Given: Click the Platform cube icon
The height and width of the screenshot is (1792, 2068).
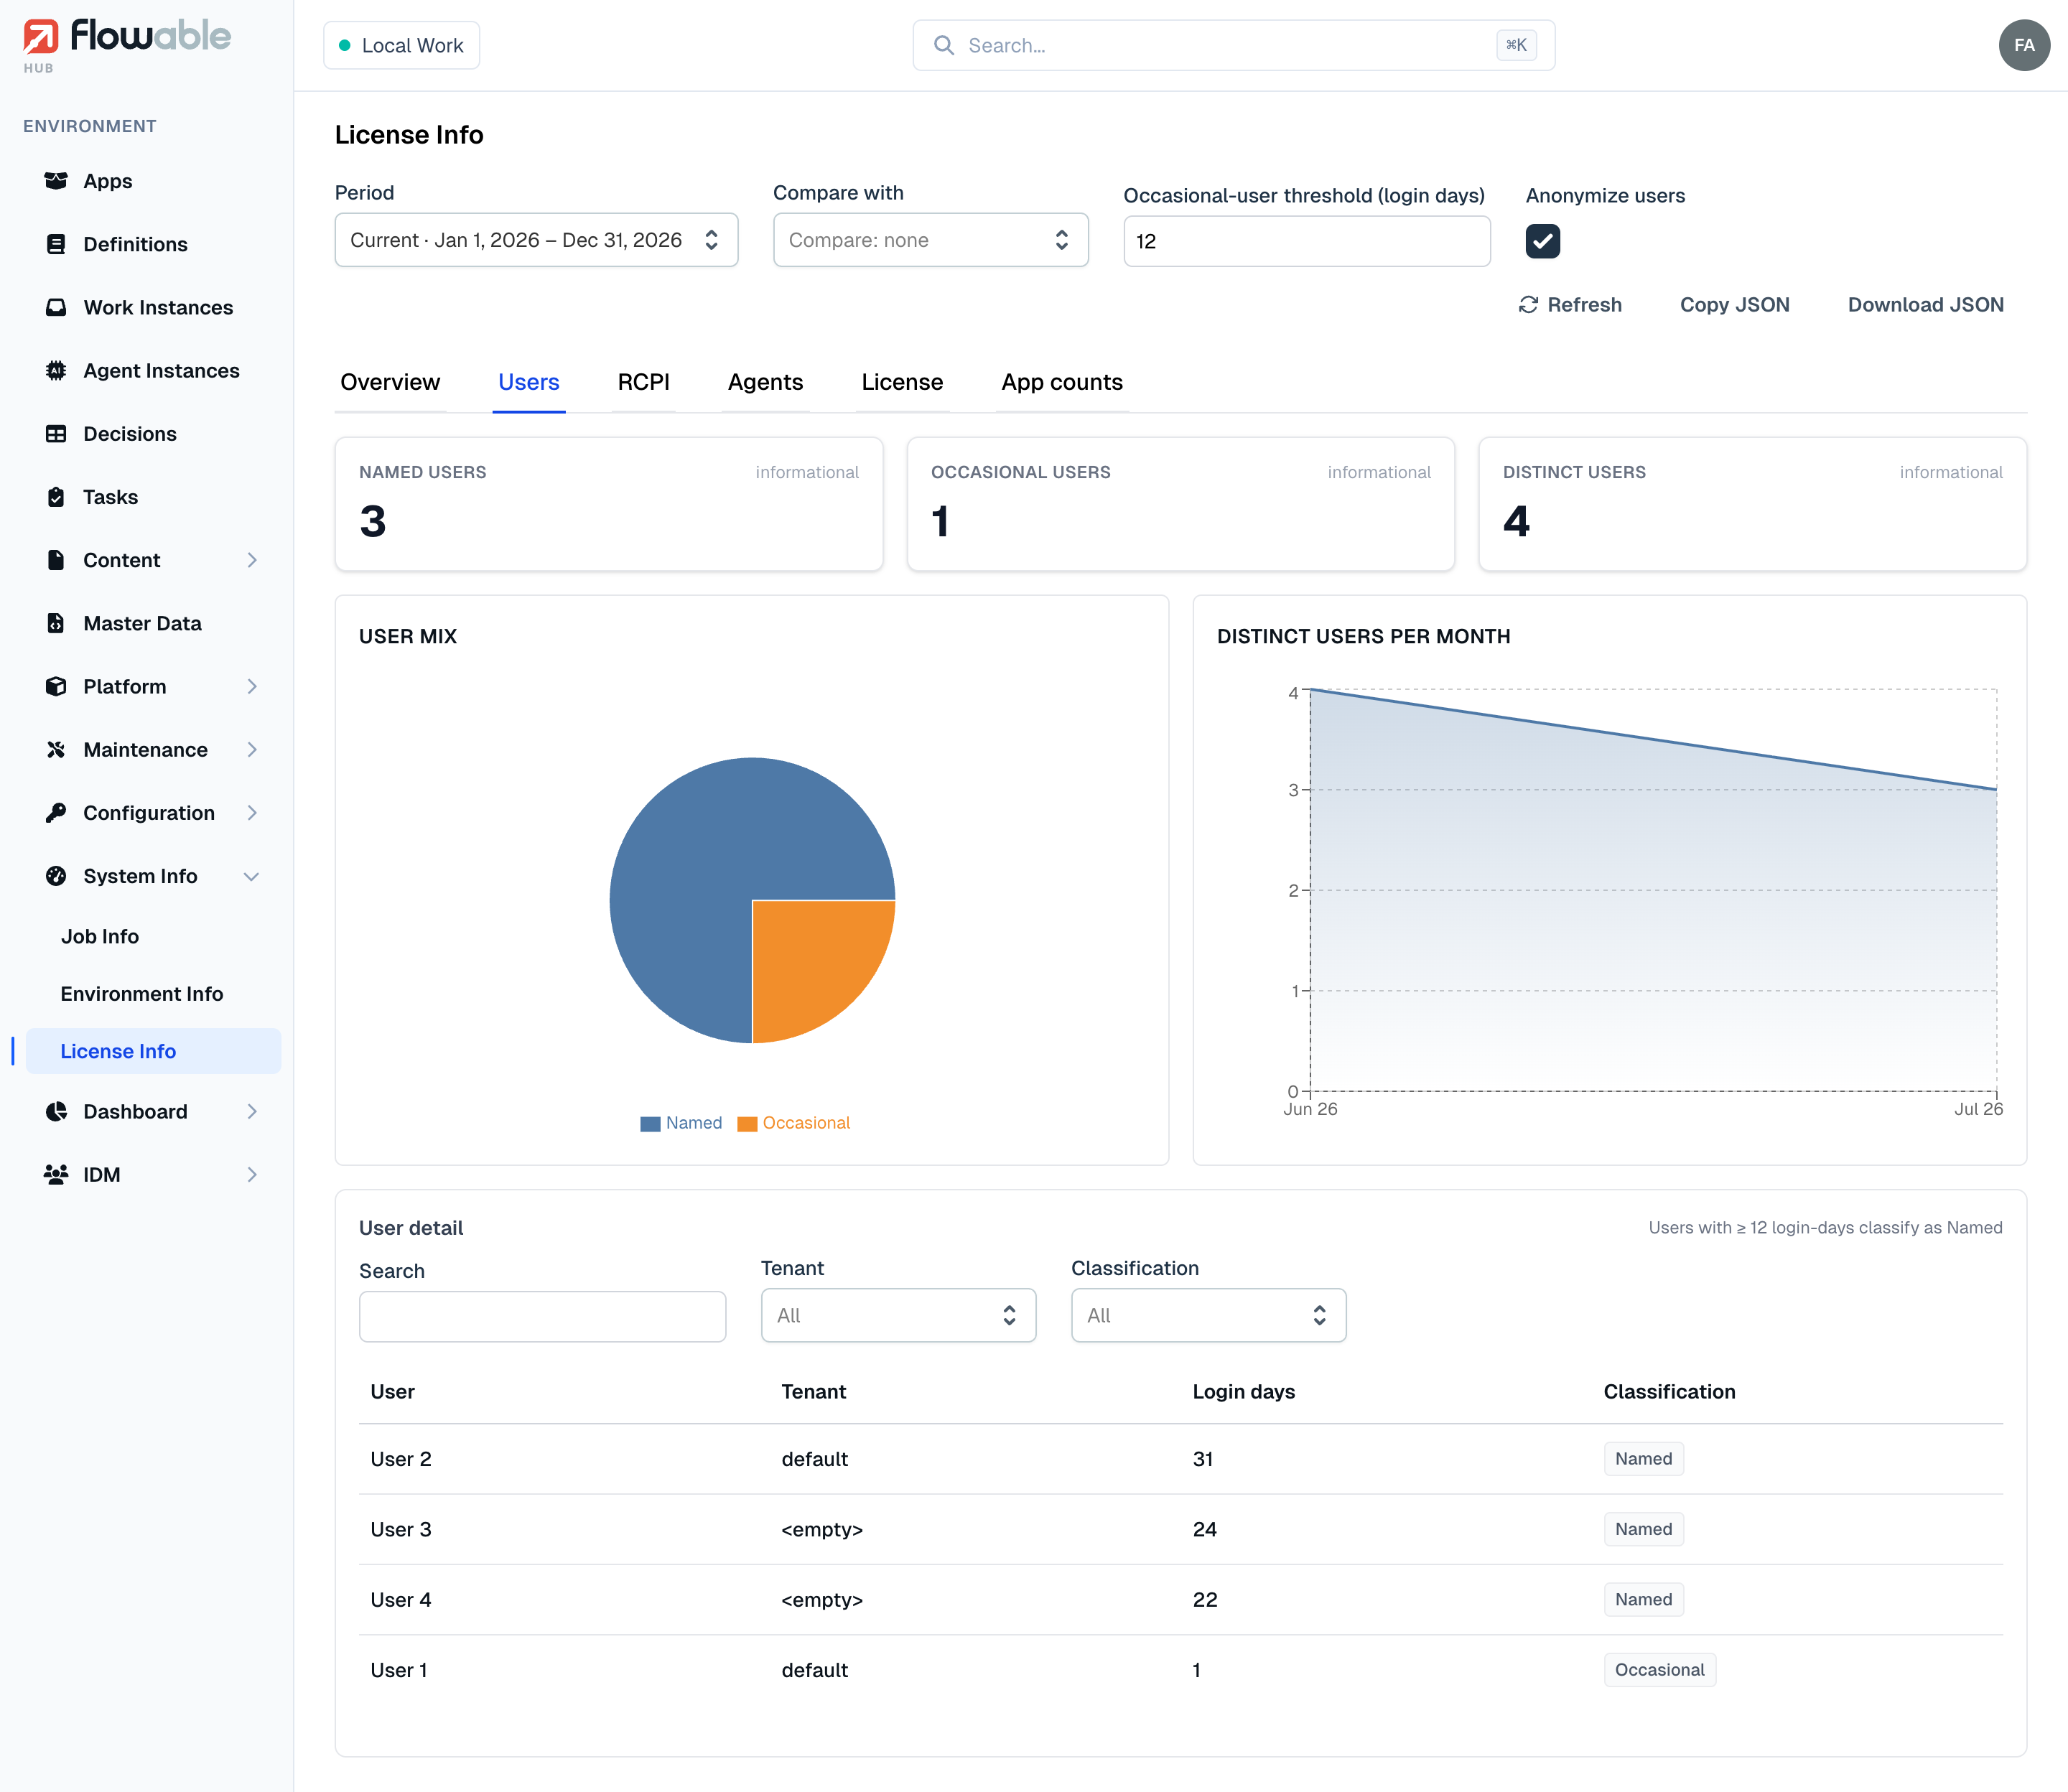Looking at the screenshot, I should coord(56,686).
